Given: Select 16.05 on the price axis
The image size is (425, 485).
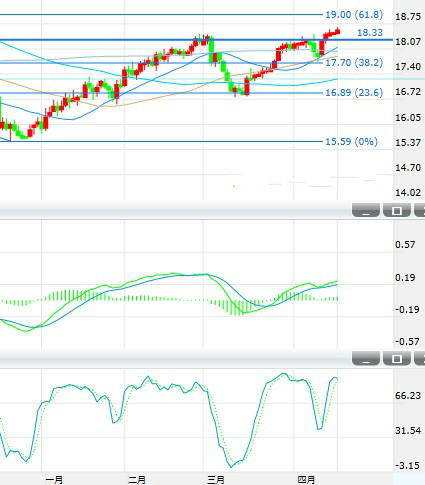Looking at the screenshot, I should (408, 117).
